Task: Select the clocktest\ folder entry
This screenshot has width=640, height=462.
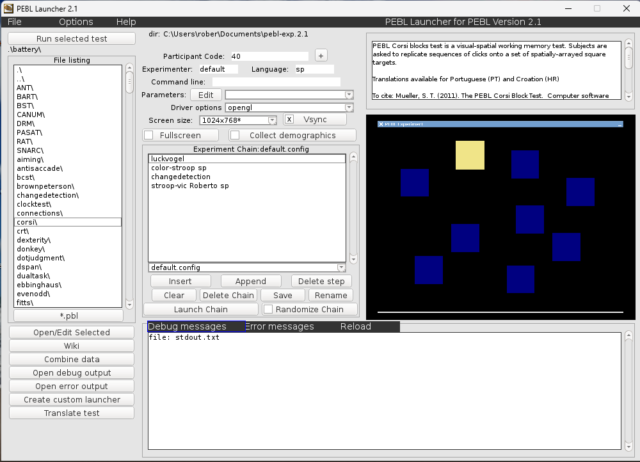Action: [68, 204]
